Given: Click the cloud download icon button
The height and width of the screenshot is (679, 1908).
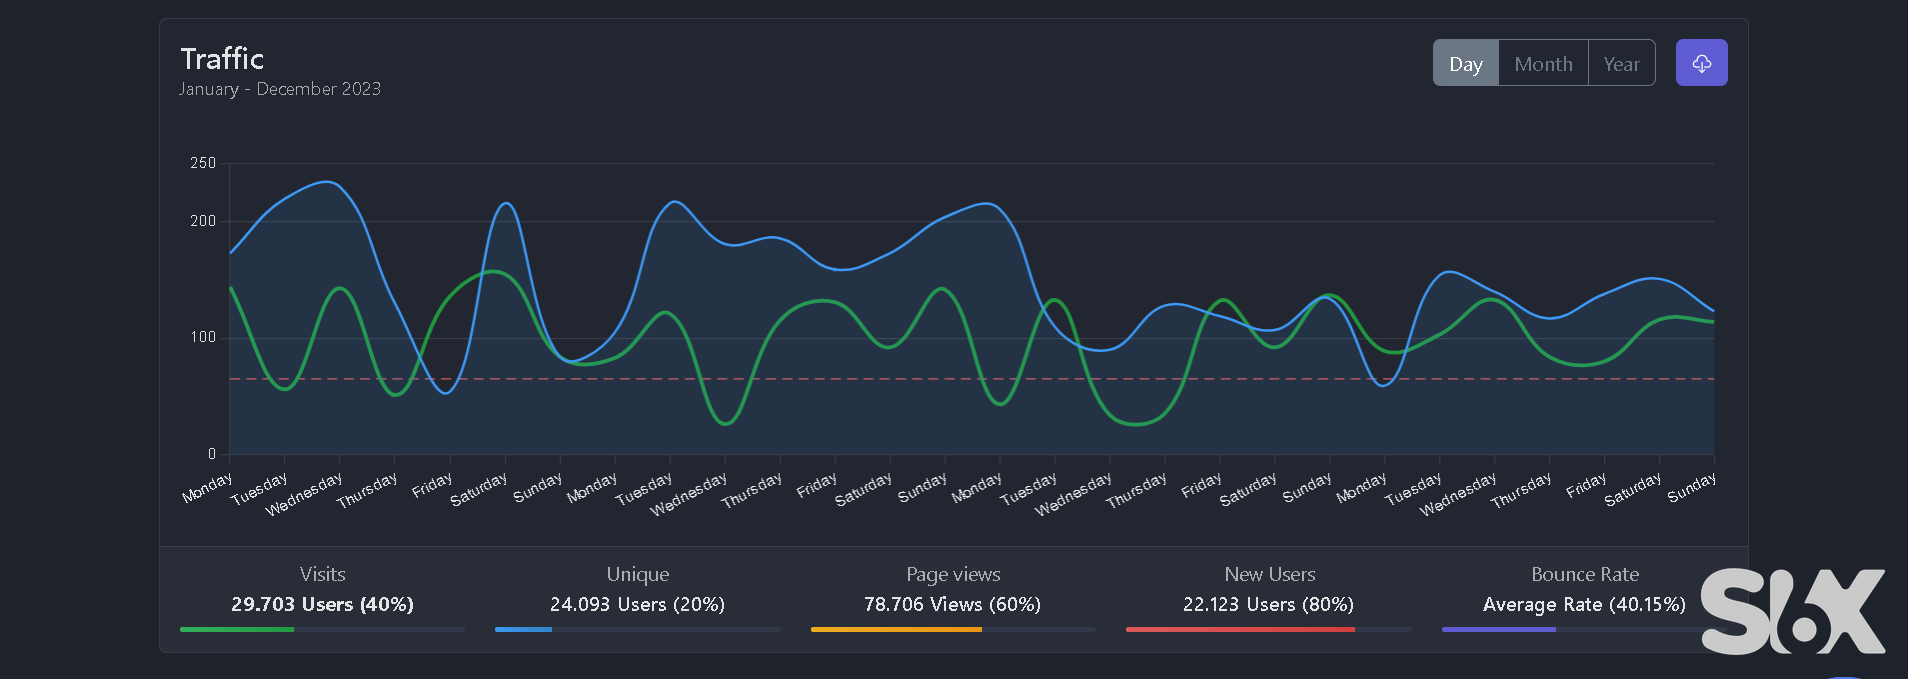Looking at the screenshot, I should pos(1701,63).
